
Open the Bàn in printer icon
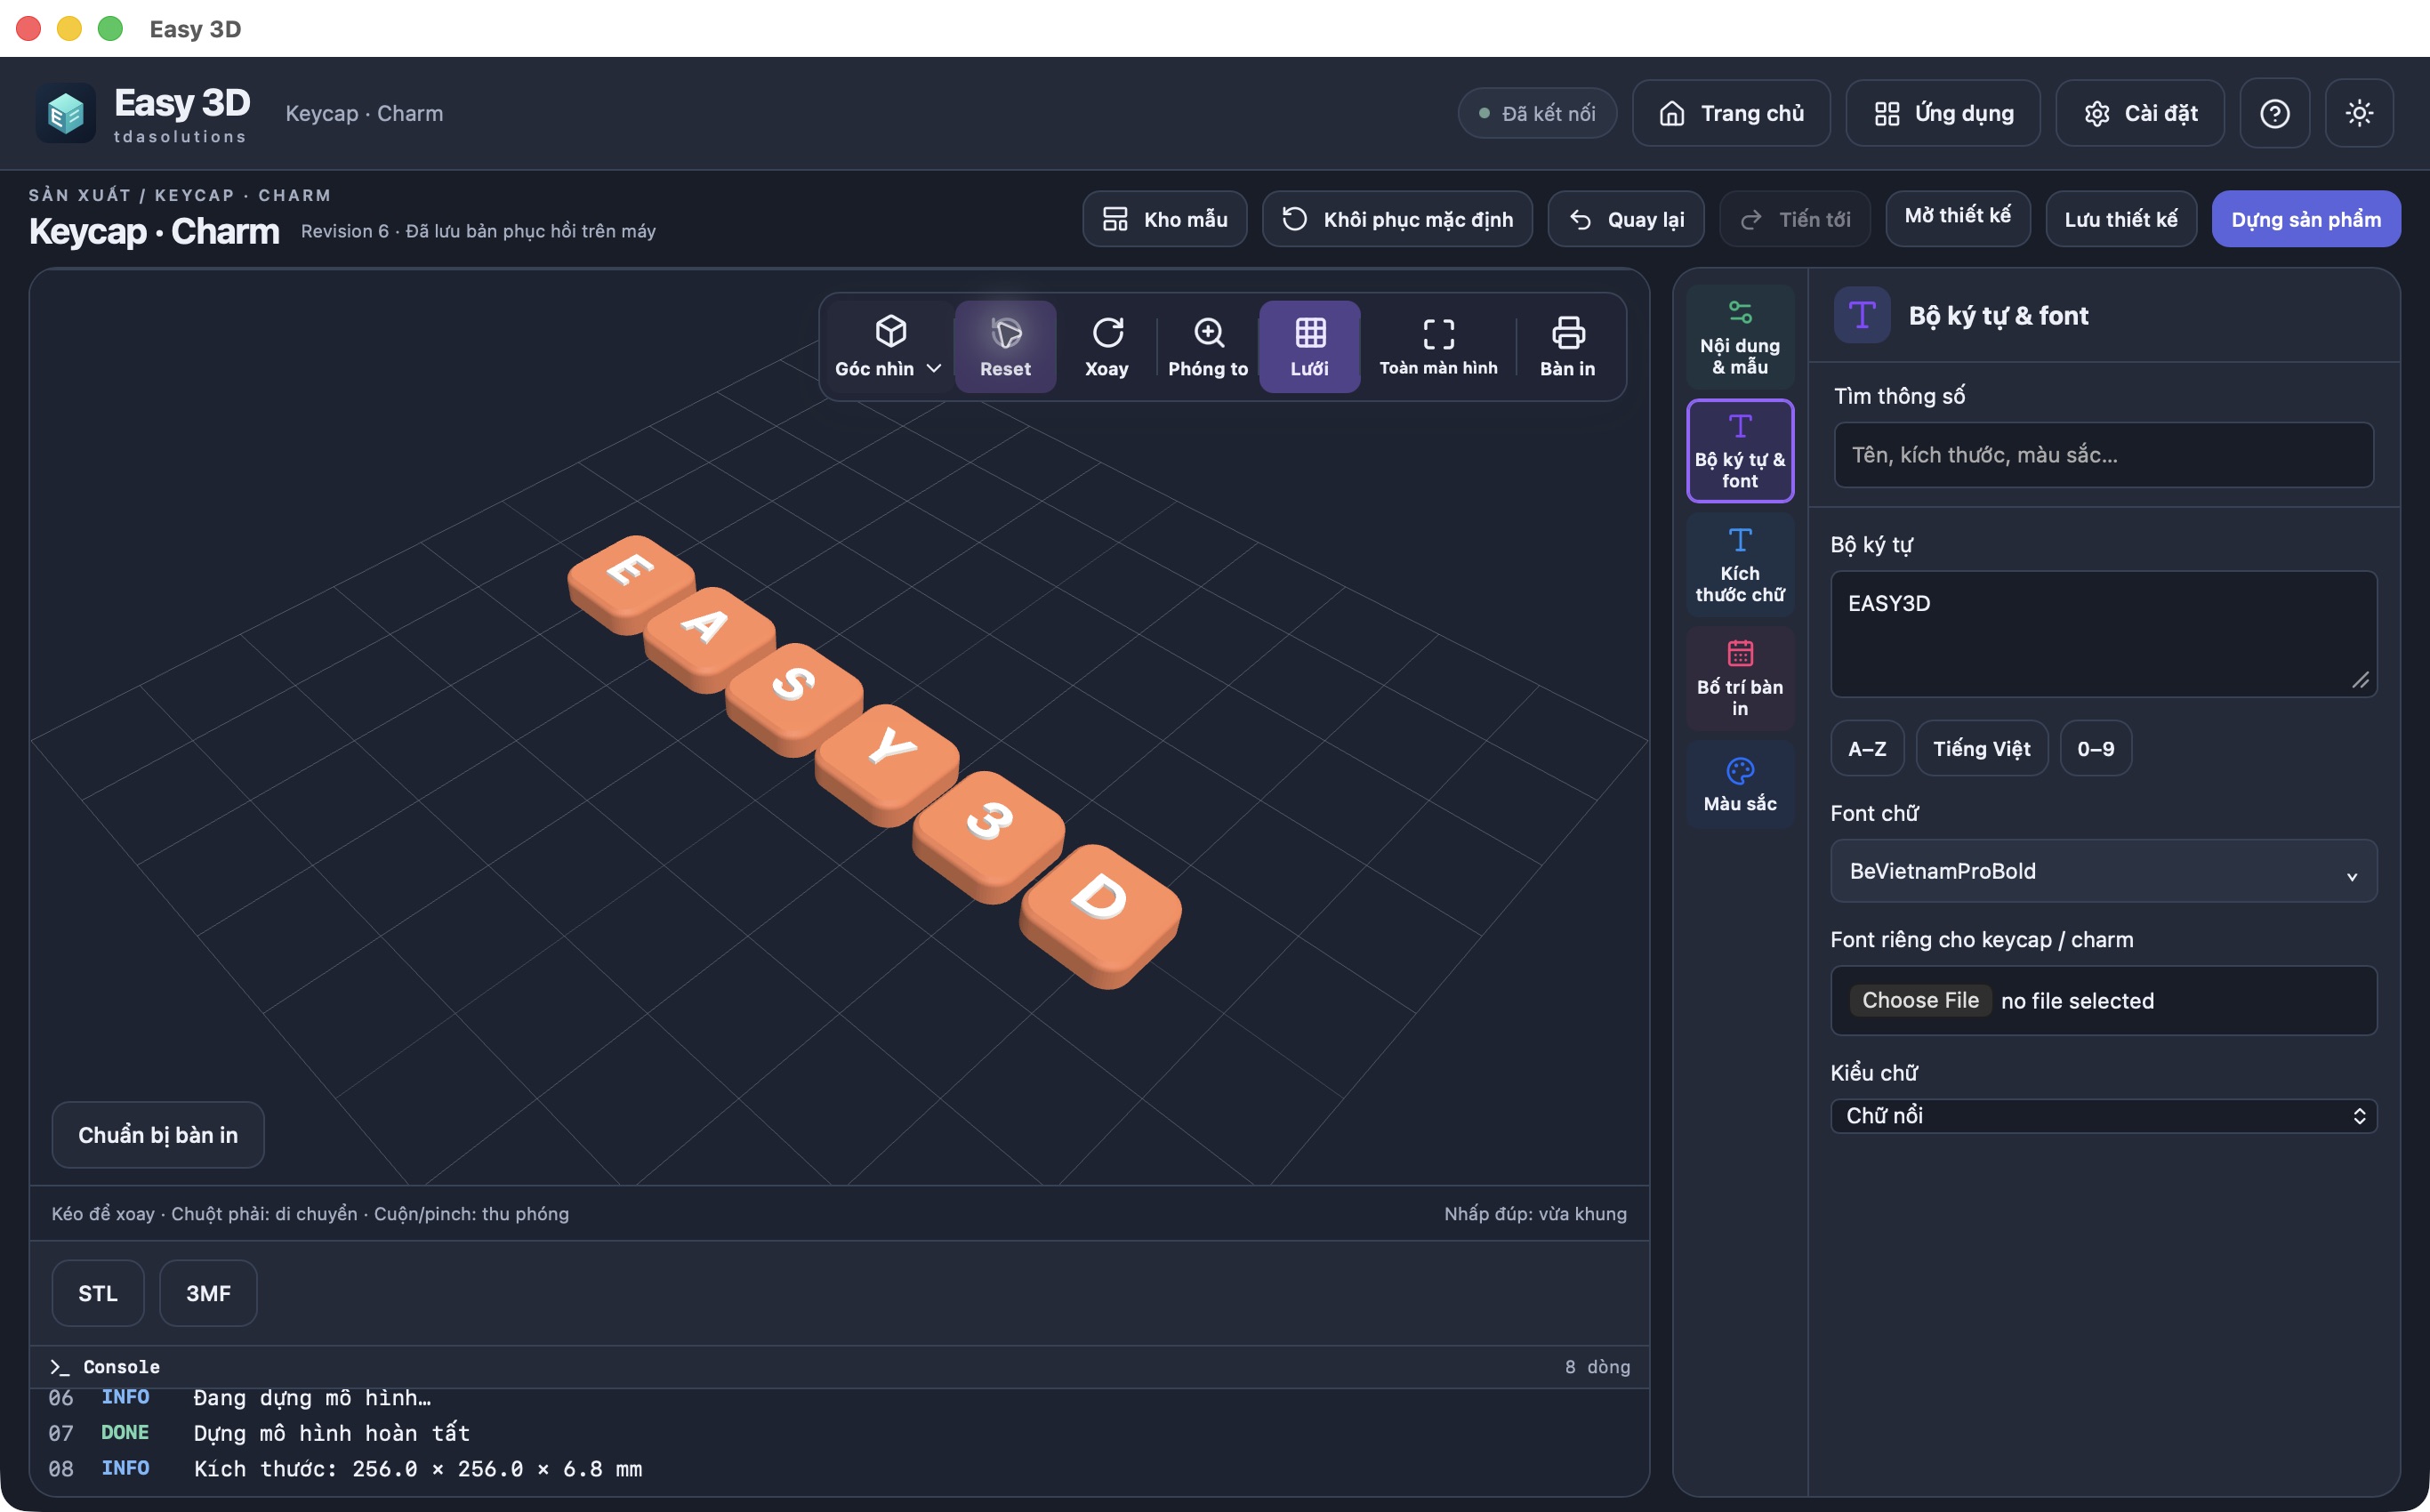point(1567,346)
